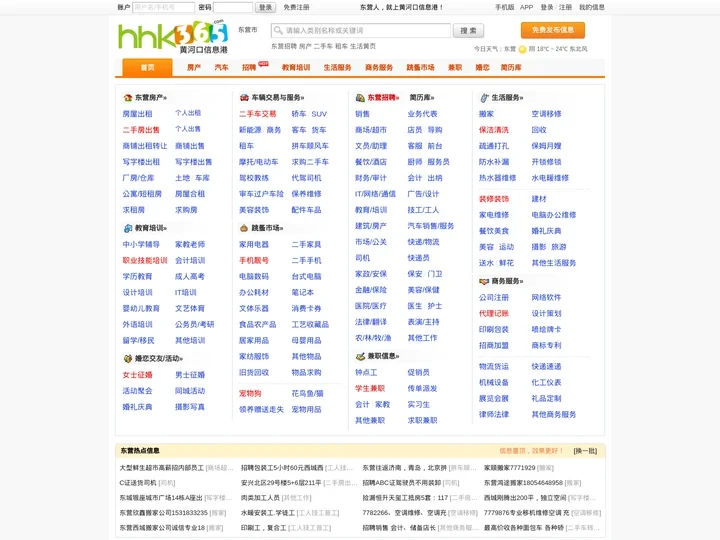Open listing 家顺搬家7771929

pos(510,468)
